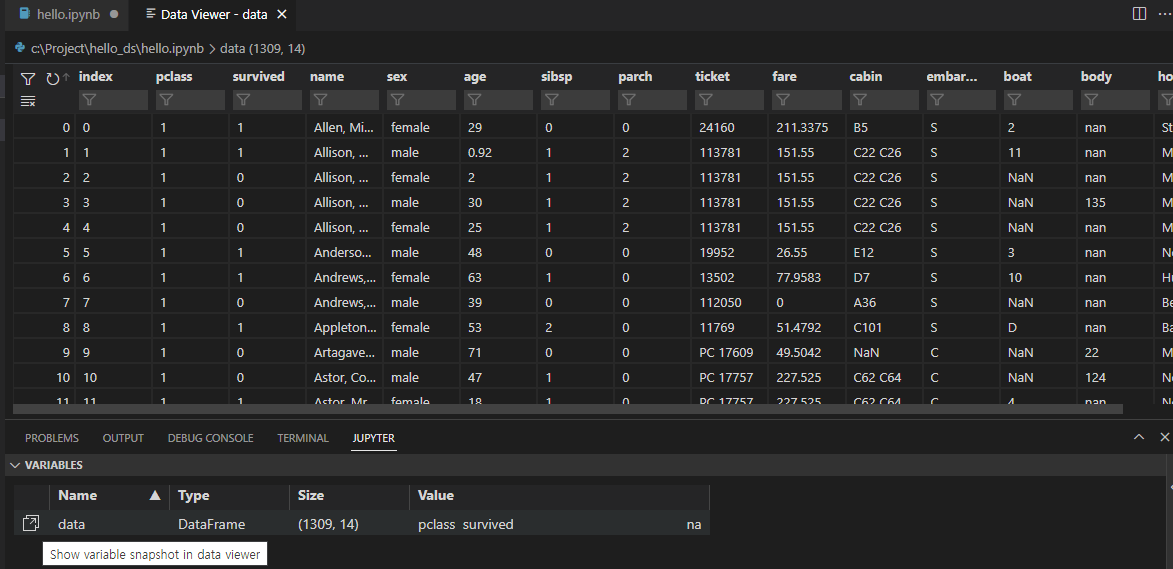Focus the fare column filter box
The width and height of the screenshot is (1173, 569).
coord(807,100)
